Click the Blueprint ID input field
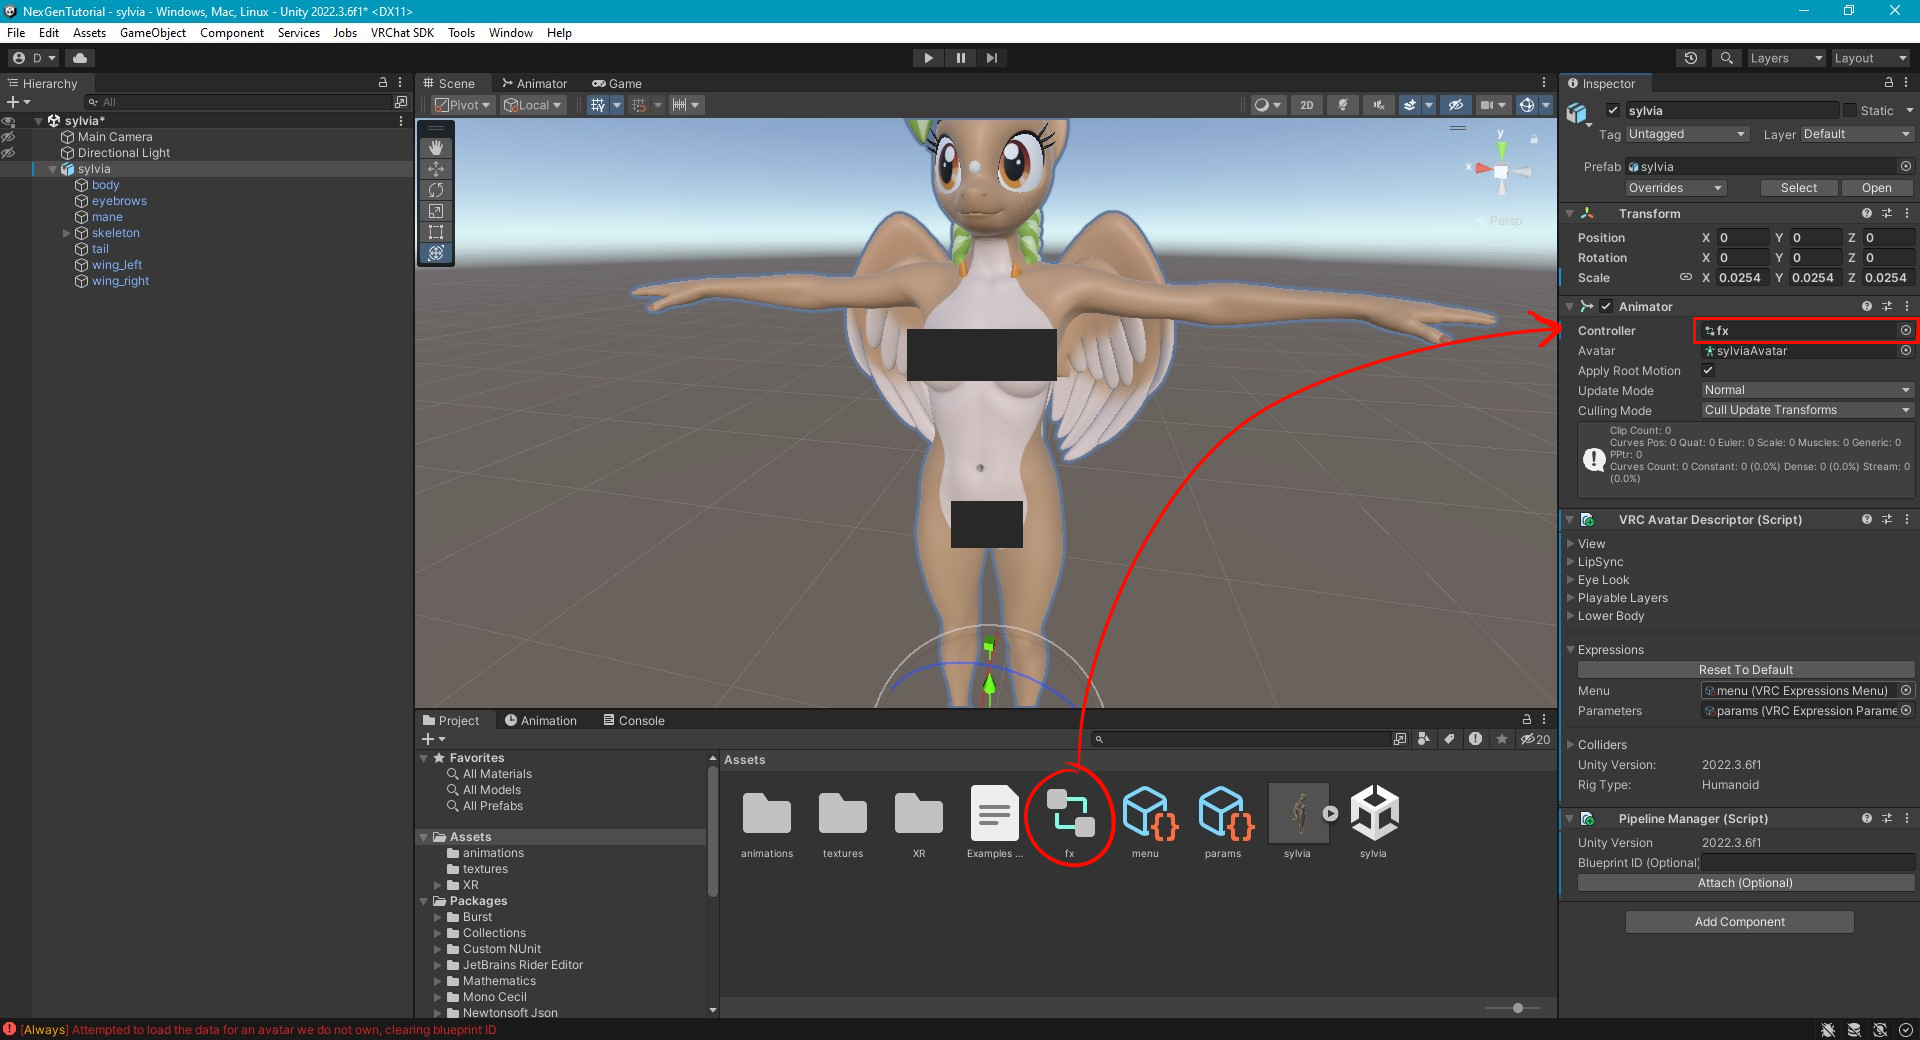Viewport: 1920px width, 1040px height. pos(1808,863)
